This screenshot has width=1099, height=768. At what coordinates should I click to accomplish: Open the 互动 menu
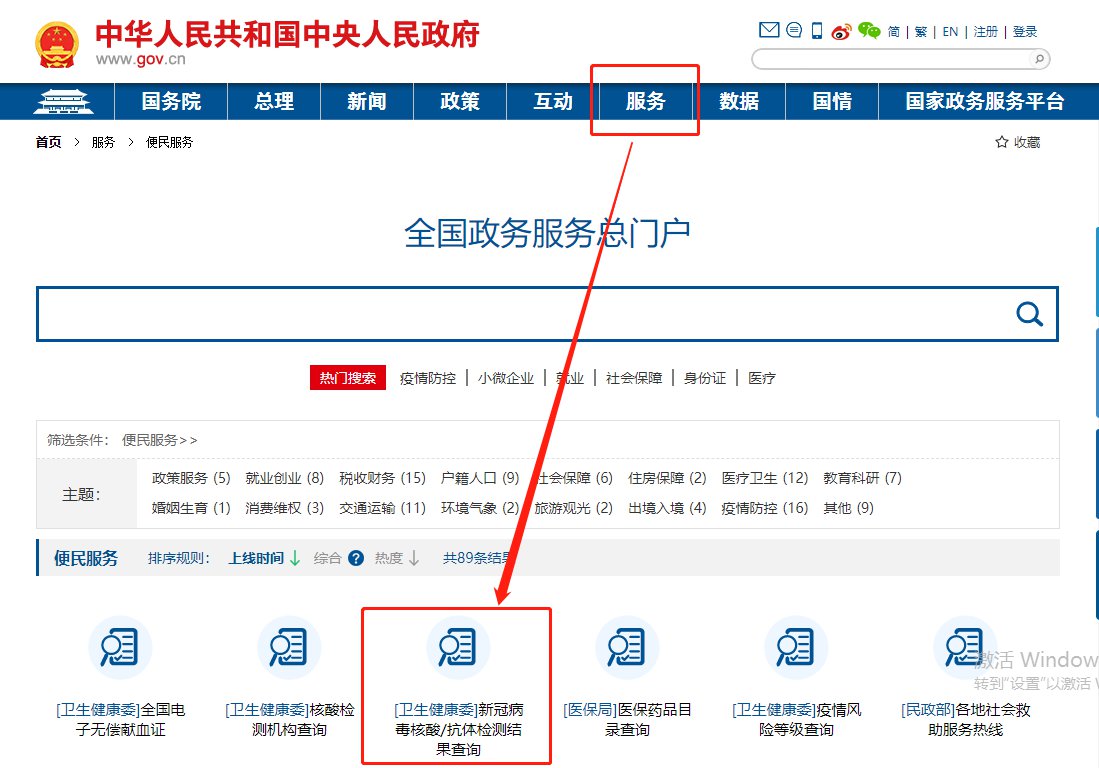pyautogui.click(x=553, y=102)
